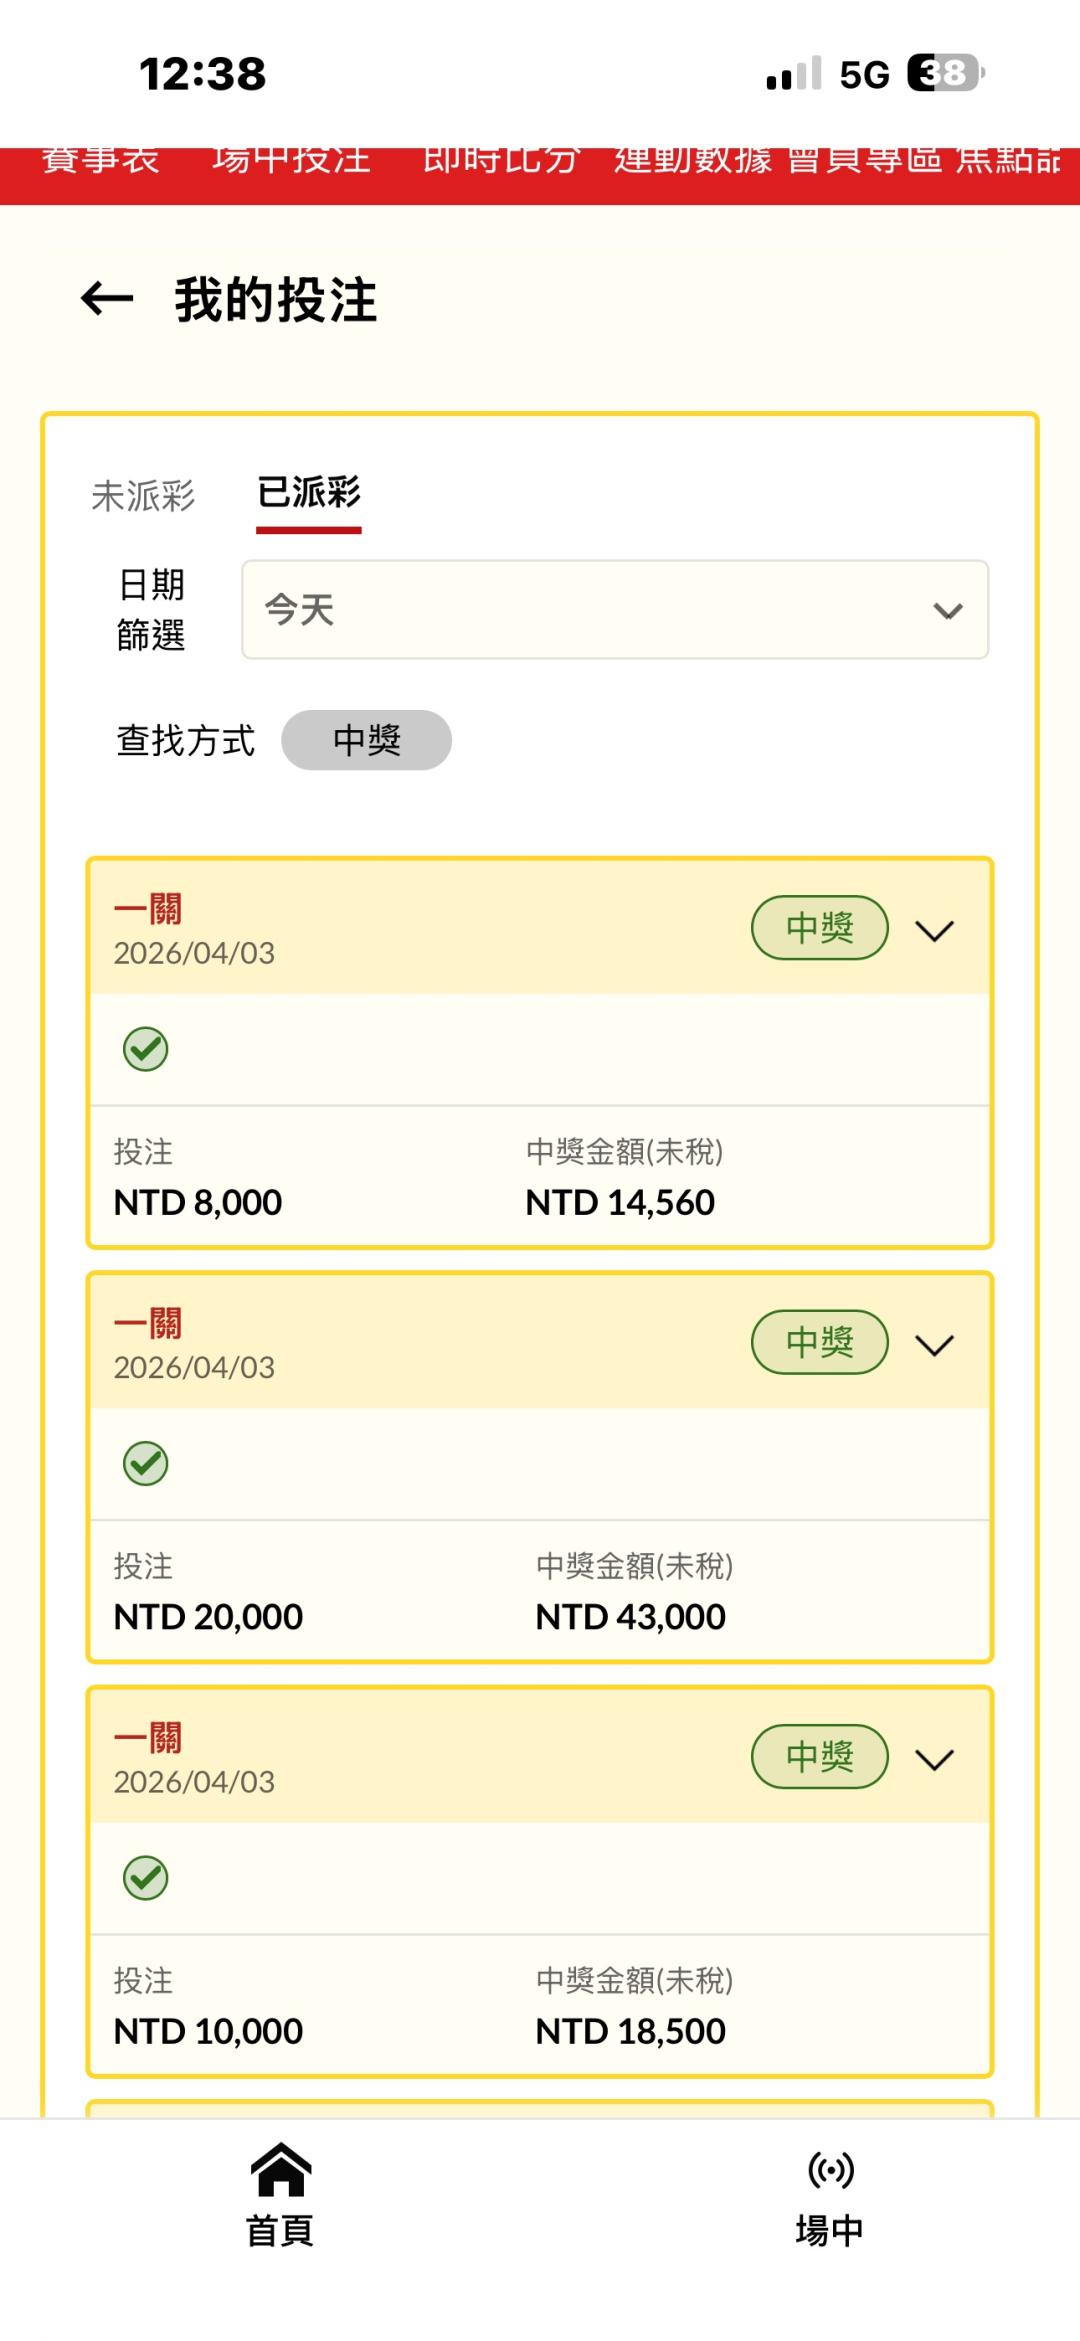The width and height of the screenshot is (1080, 2341).
Task: Tap green checkmark in NTD 10,000 bet card
Action: (x=146, y=1878)
